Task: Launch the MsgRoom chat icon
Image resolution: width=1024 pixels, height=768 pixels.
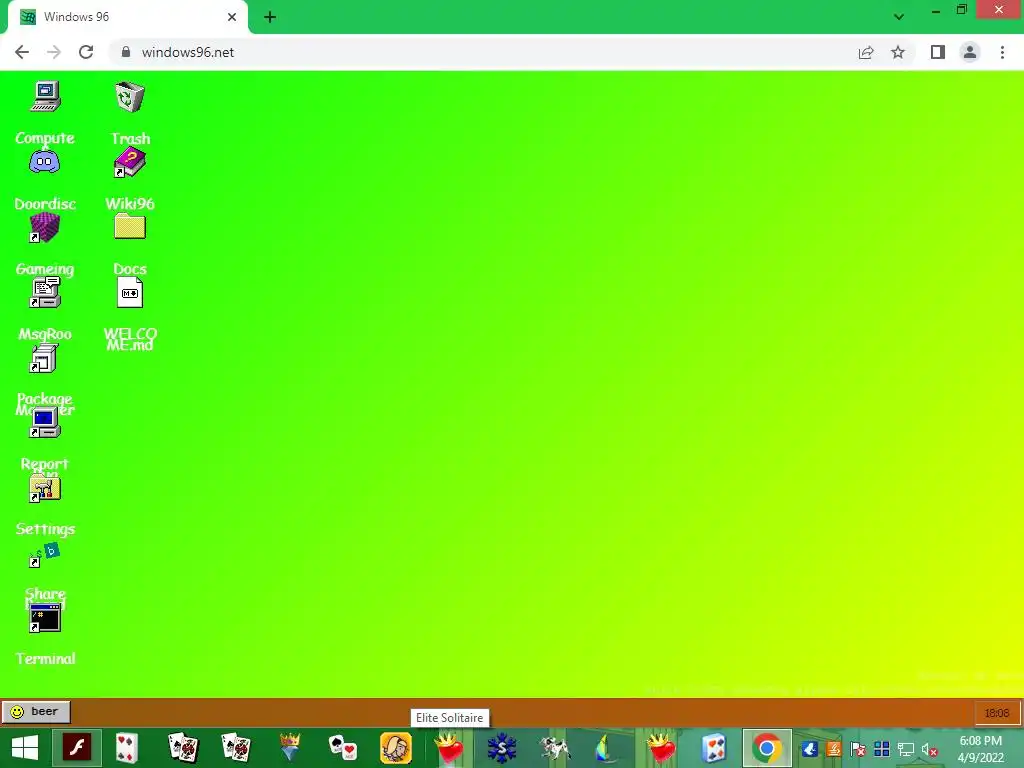Action: 44,292
